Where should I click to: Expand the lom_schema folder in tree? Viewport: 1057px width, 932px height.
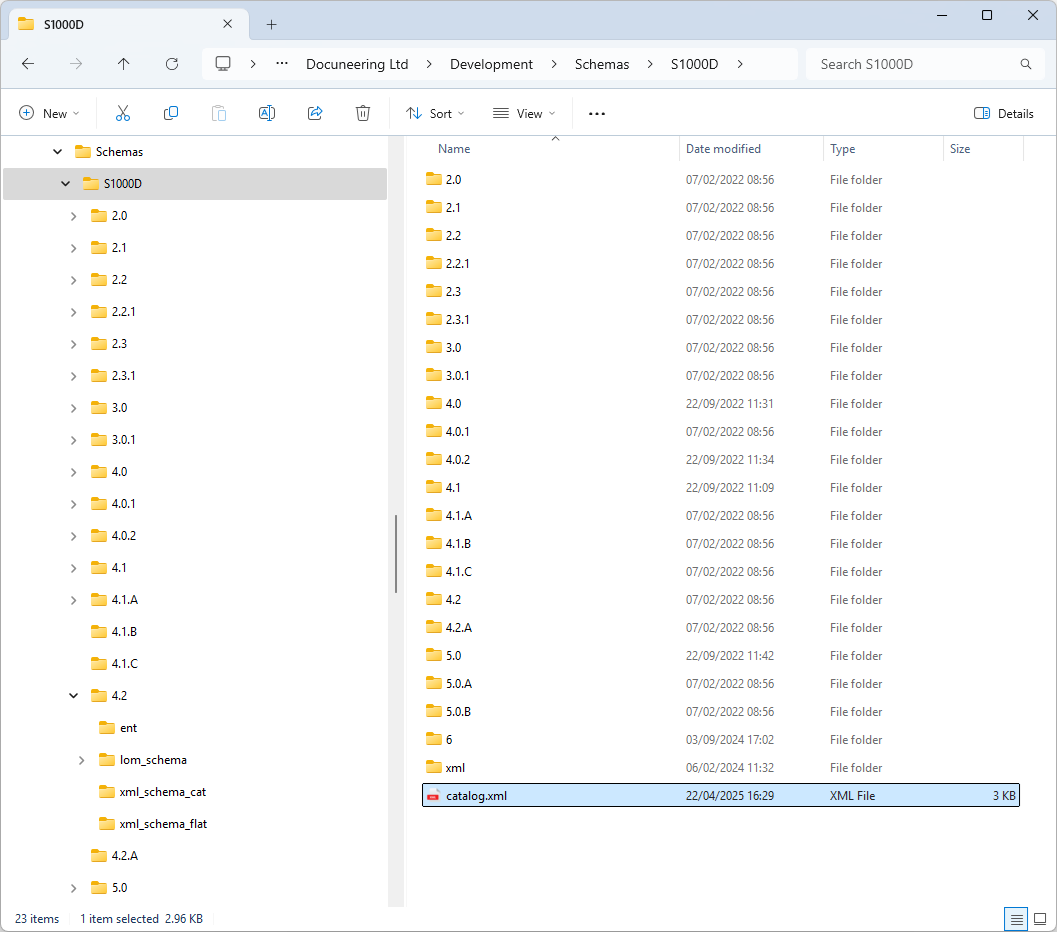pyautogui.click(x=82, y=760)
